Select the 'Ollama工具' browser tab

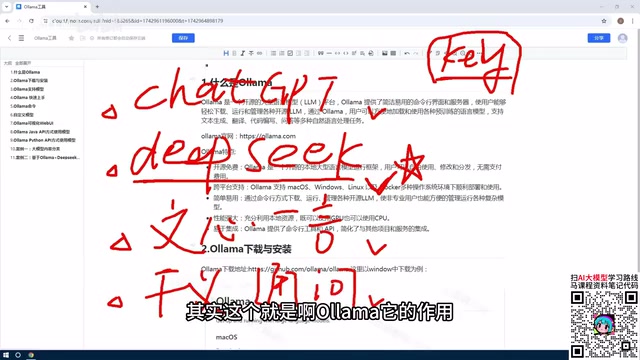click(51, 7)
